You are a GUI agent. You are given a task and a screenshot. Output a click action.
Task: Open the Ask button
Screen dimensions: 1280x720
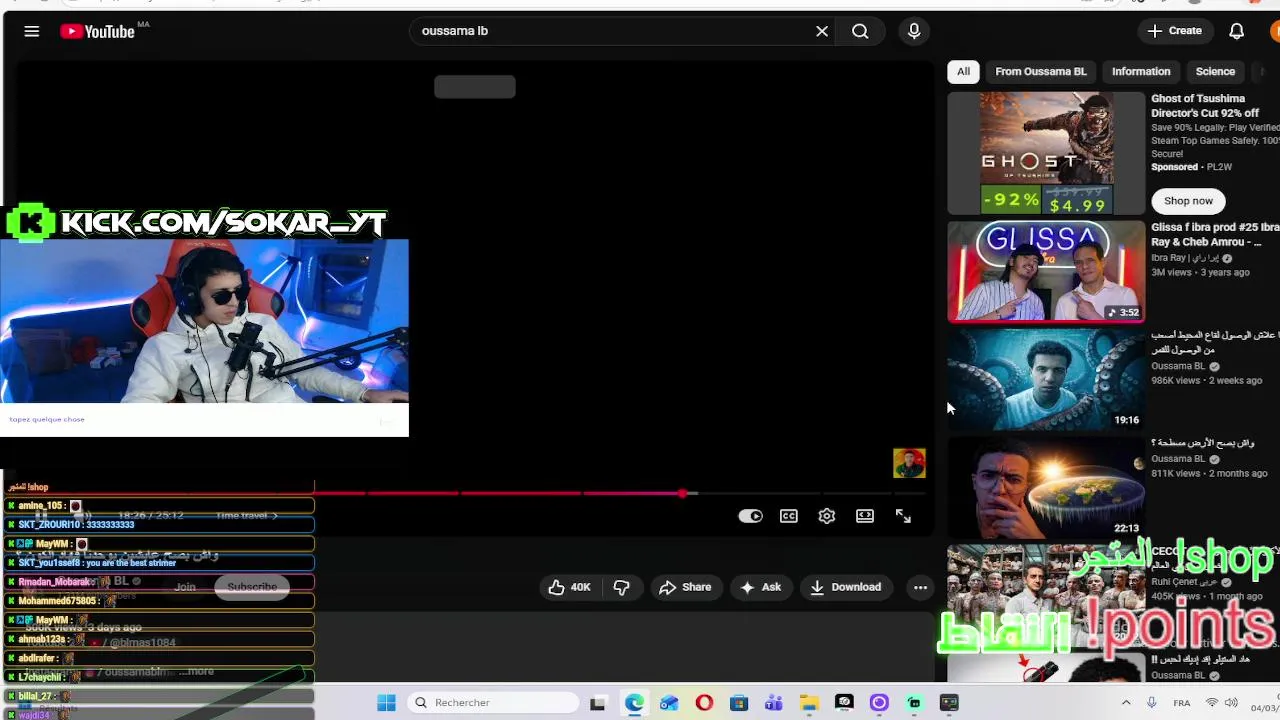(x=760, y=587)
